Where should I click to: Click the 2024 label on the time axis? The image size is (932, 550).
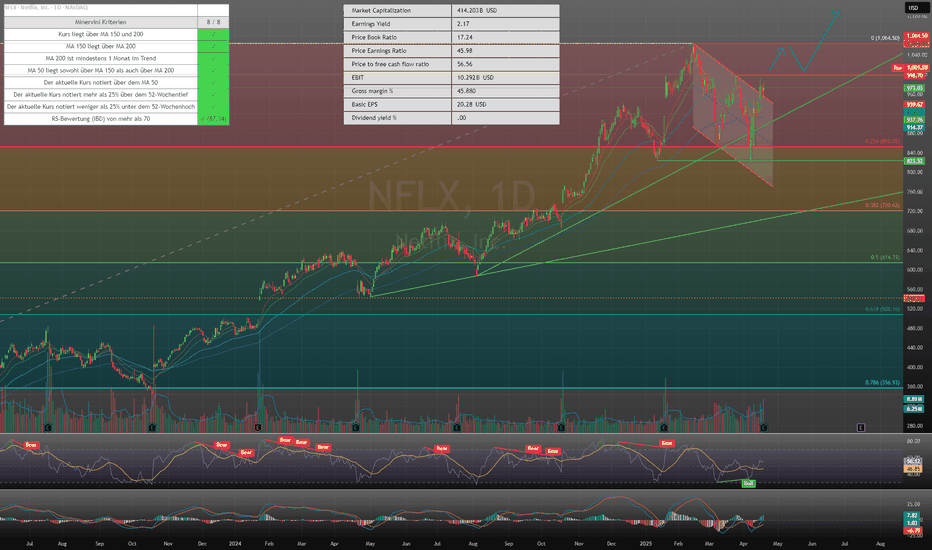tap(235, 543)
